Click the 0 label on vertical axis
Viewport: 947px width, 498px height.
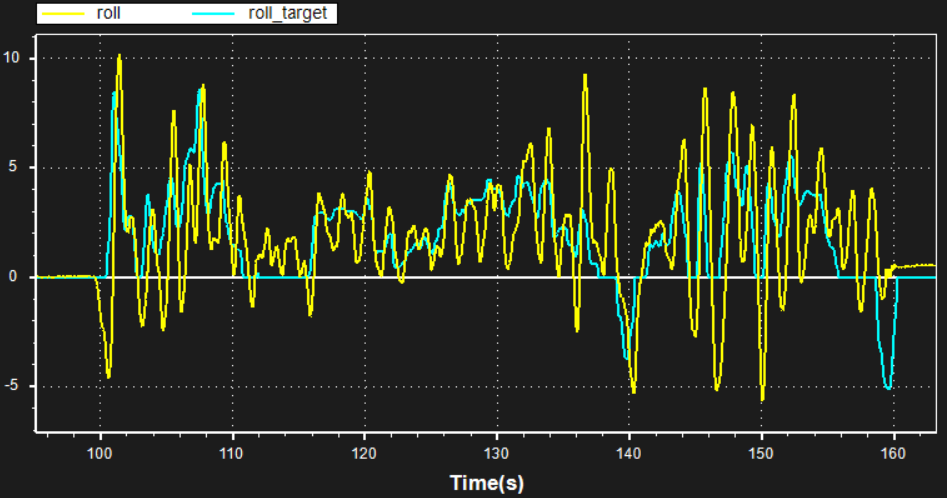(13, 277)
